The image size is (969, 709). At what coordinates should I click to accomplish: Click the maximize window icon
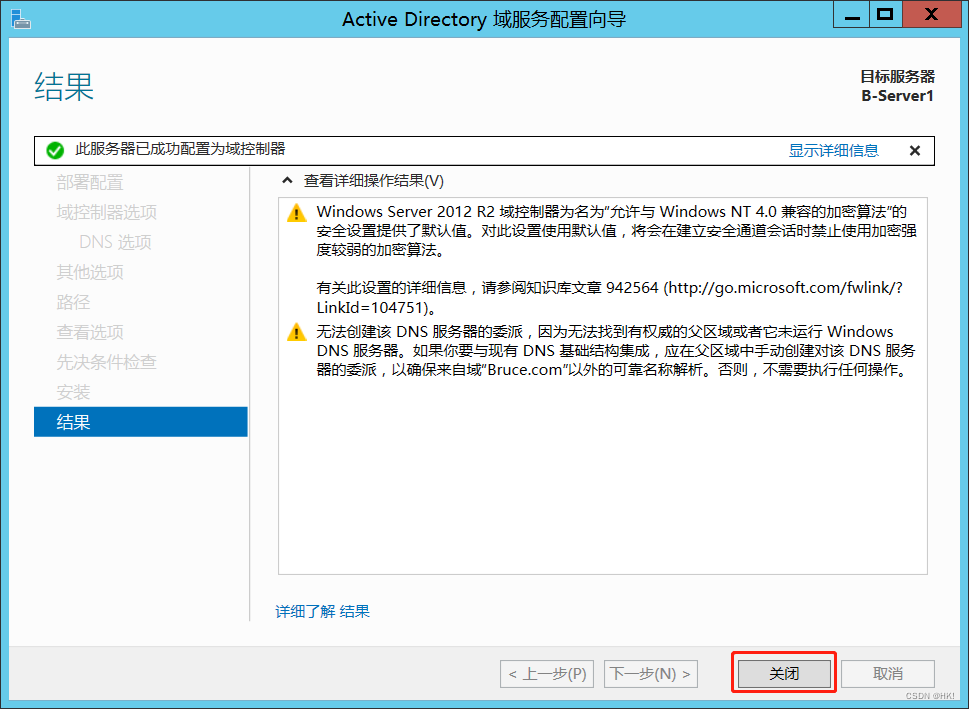click(884, 14)
